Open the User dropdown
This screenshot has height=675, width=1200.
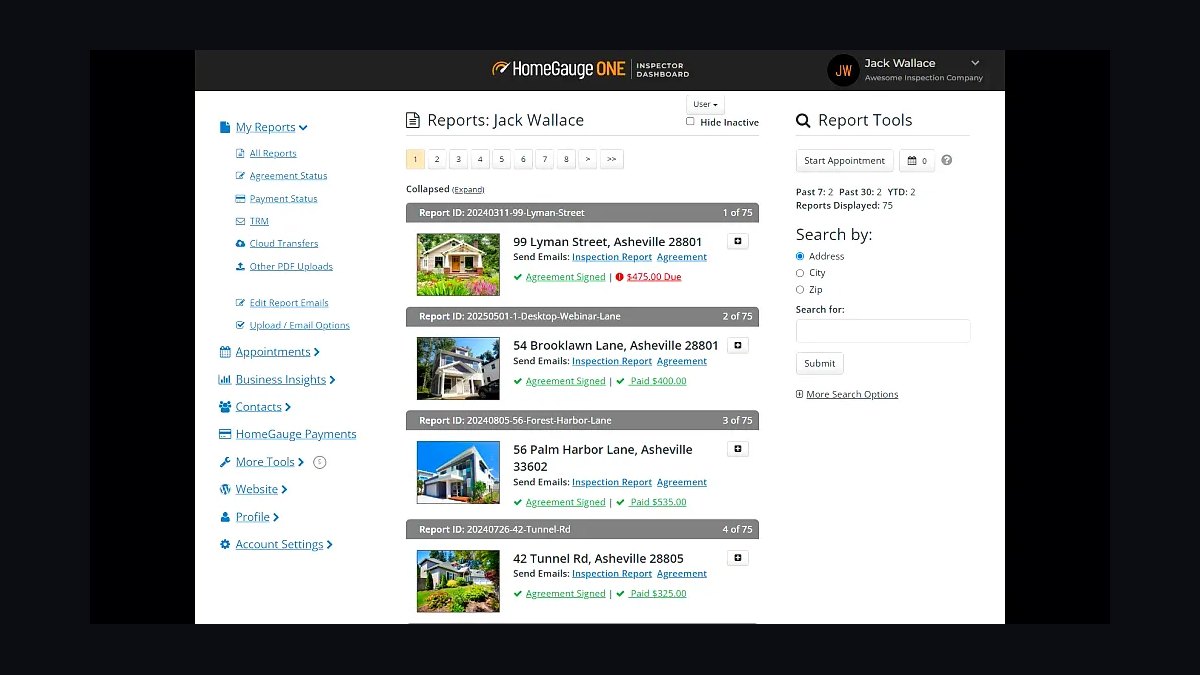coord(705,104)
